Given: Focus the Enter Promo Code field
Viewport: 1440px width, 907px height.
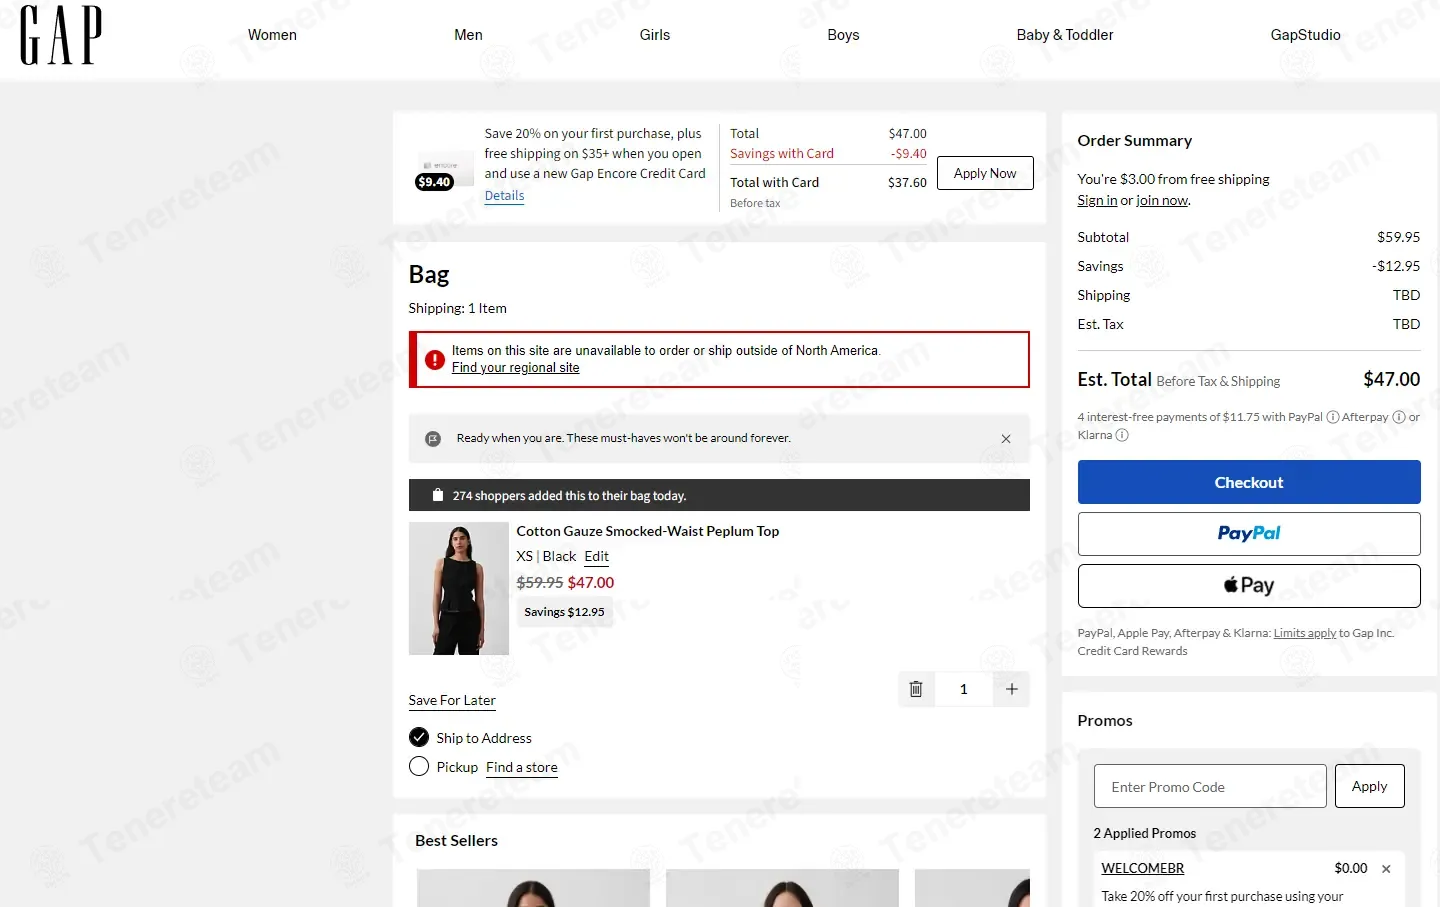Looking at the screenshot, I should click(x=1210, y=786).
